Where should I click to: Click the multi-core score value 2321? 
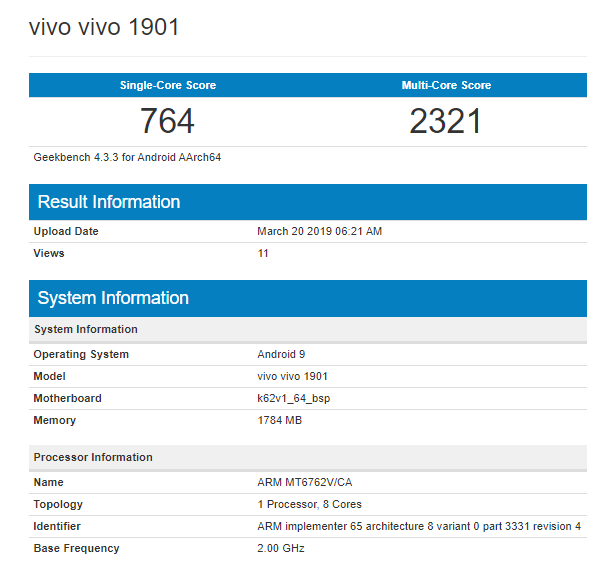click(445, 121)
